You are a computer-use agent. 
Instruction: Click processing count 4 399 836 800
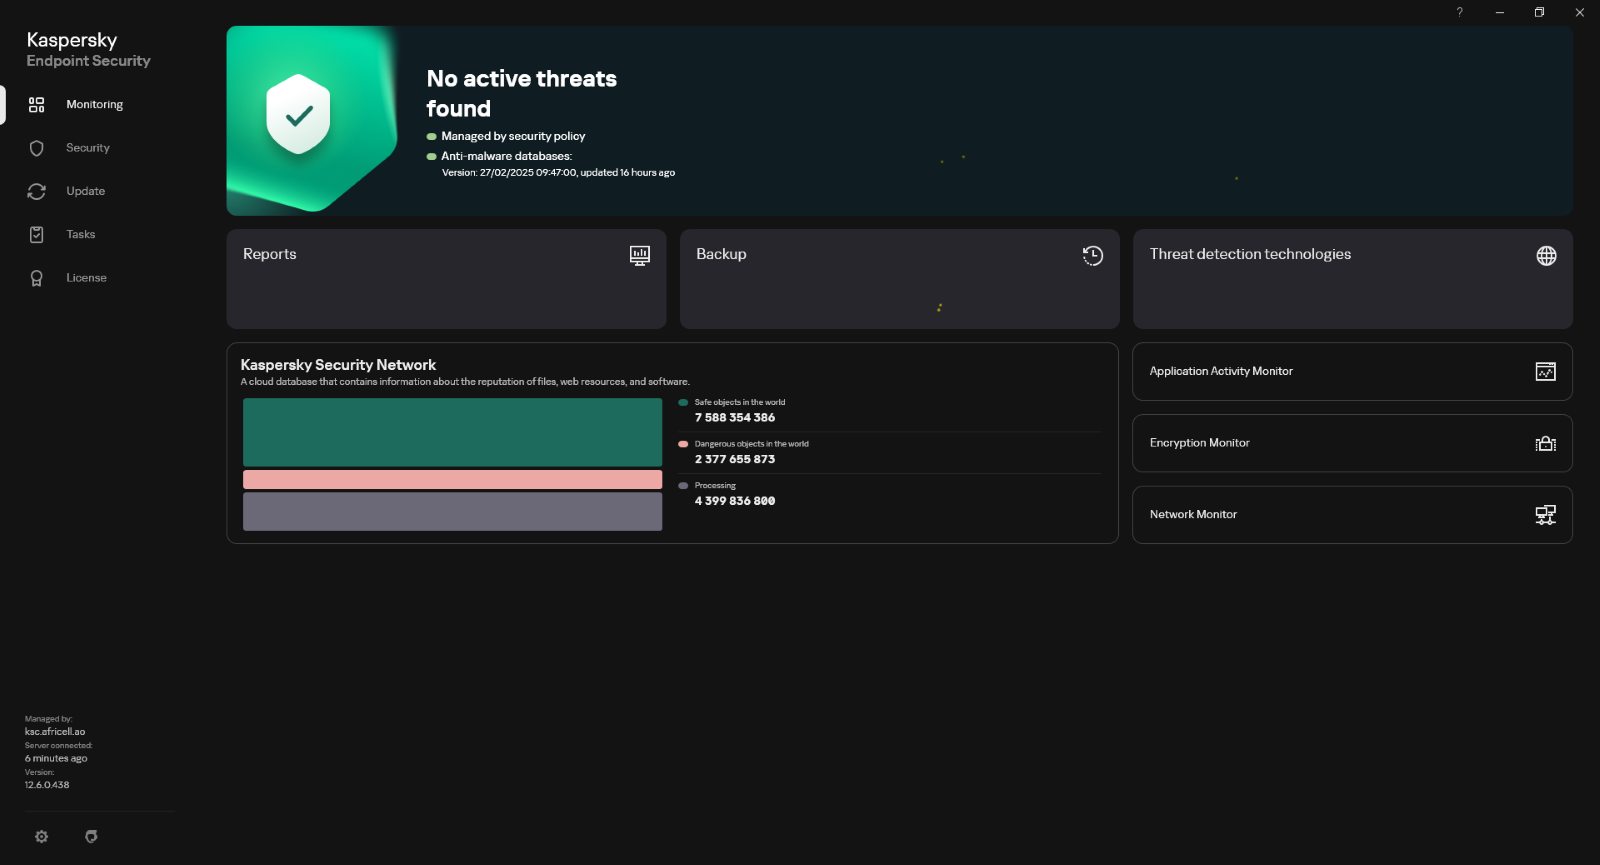click(x=735, y=501)
